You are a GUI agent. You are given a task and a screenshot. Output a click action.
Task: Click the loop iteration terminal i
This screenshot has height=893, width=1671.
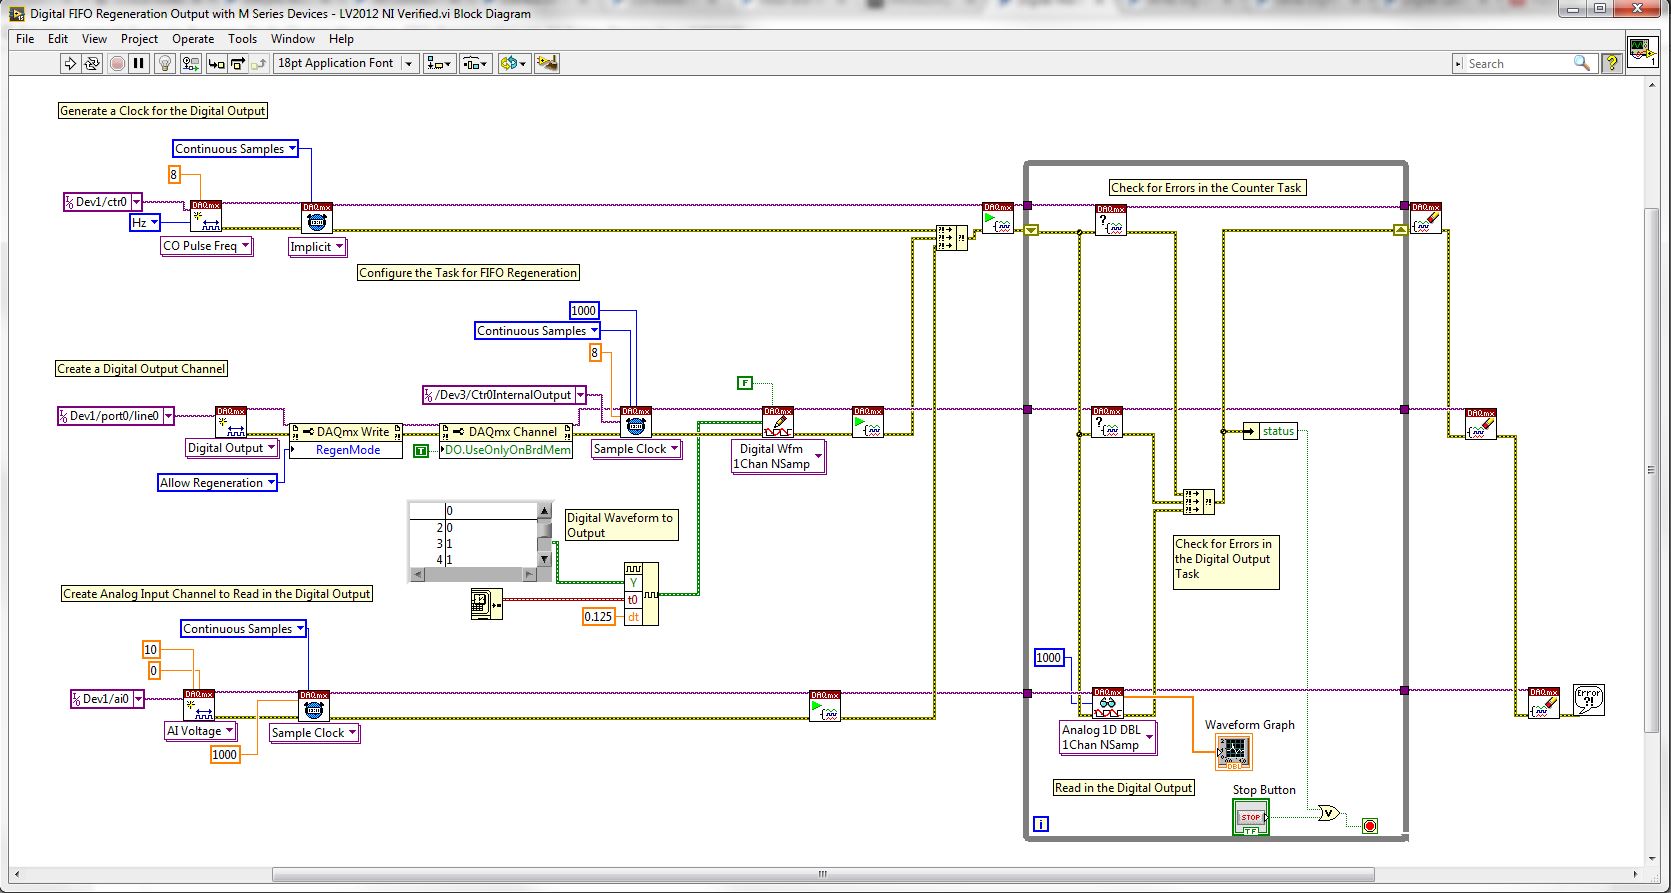(1041, 824)
